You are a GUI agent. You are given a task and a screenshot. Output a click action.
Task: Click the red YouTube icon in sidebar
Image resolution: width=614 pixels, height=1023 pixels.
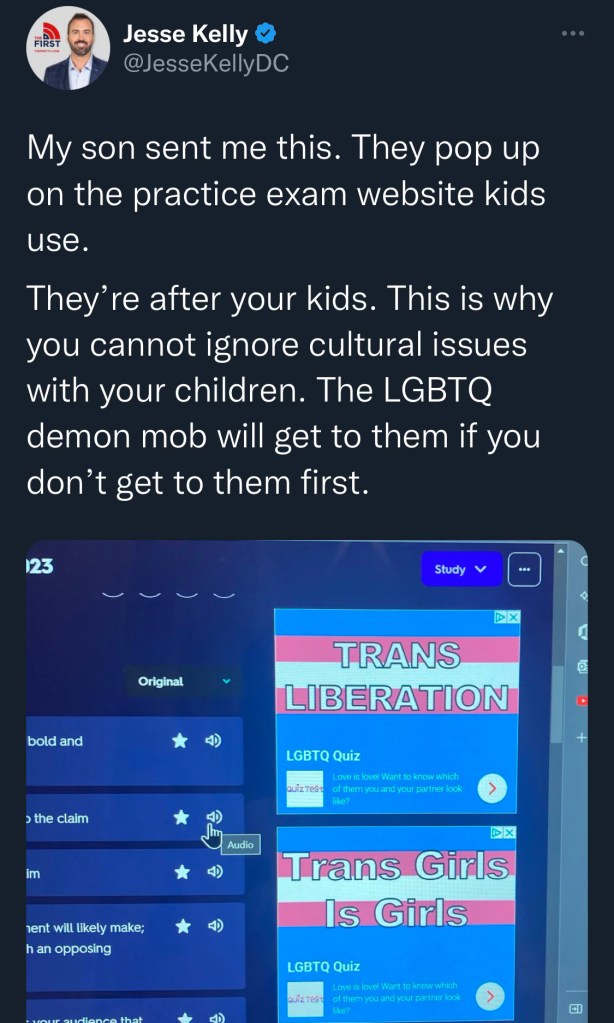pyautogui.click(x=582, y=701)
